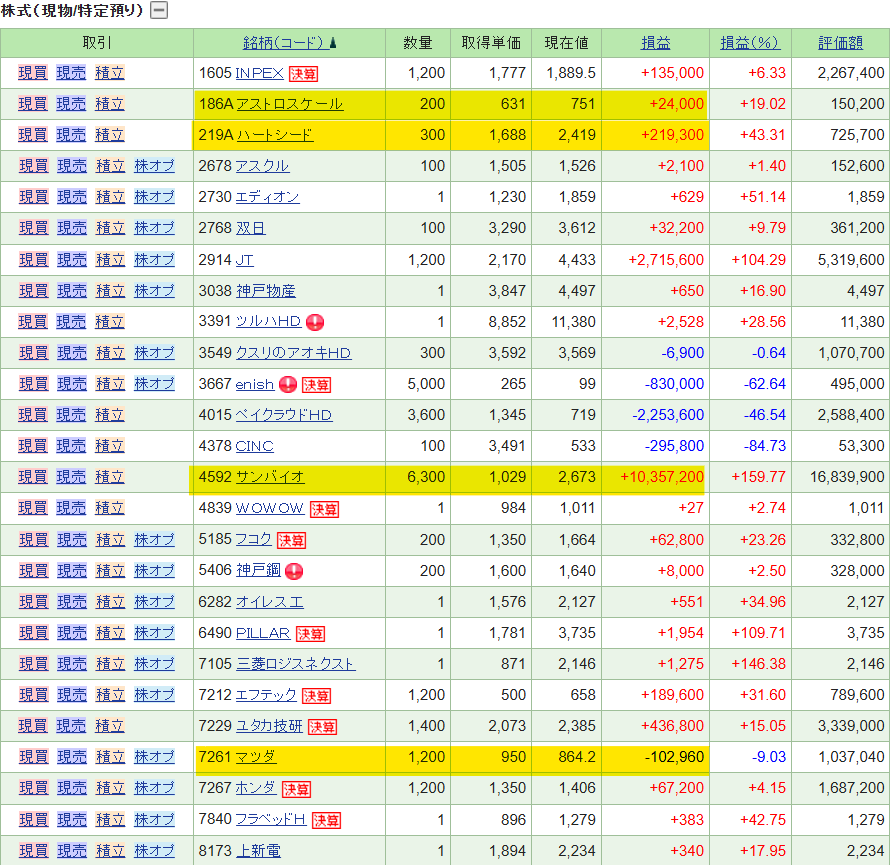890x865 pixels.
Task: View the オイレス工 stock page
Action: point(270,602)
